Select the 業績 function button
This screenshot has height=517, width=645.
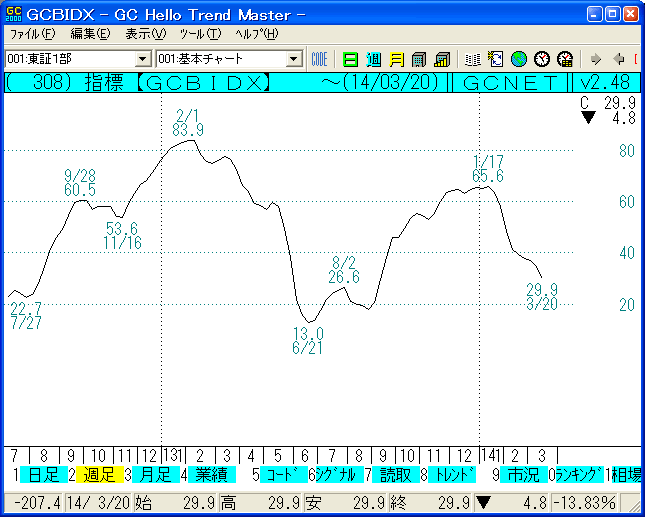click(x=212, y=475)
